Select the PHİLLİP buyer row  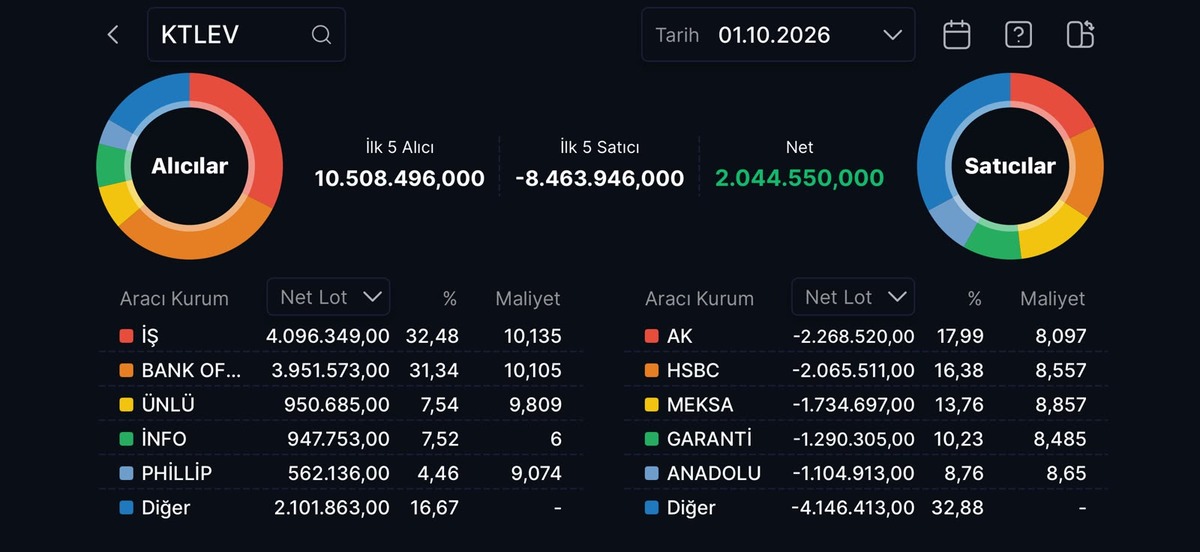(x=341, y=473)
